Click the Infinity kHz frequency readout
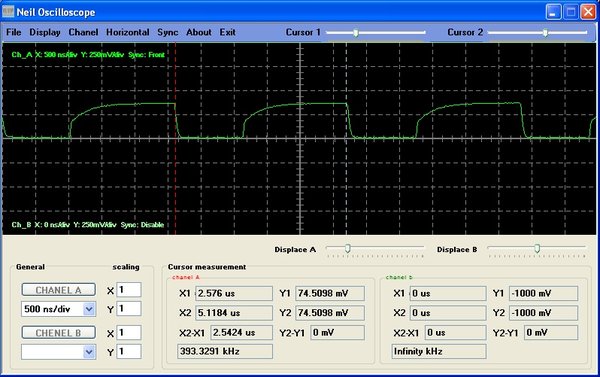The image size is (600, 377). pyautogui.click(x=439, y=351)
